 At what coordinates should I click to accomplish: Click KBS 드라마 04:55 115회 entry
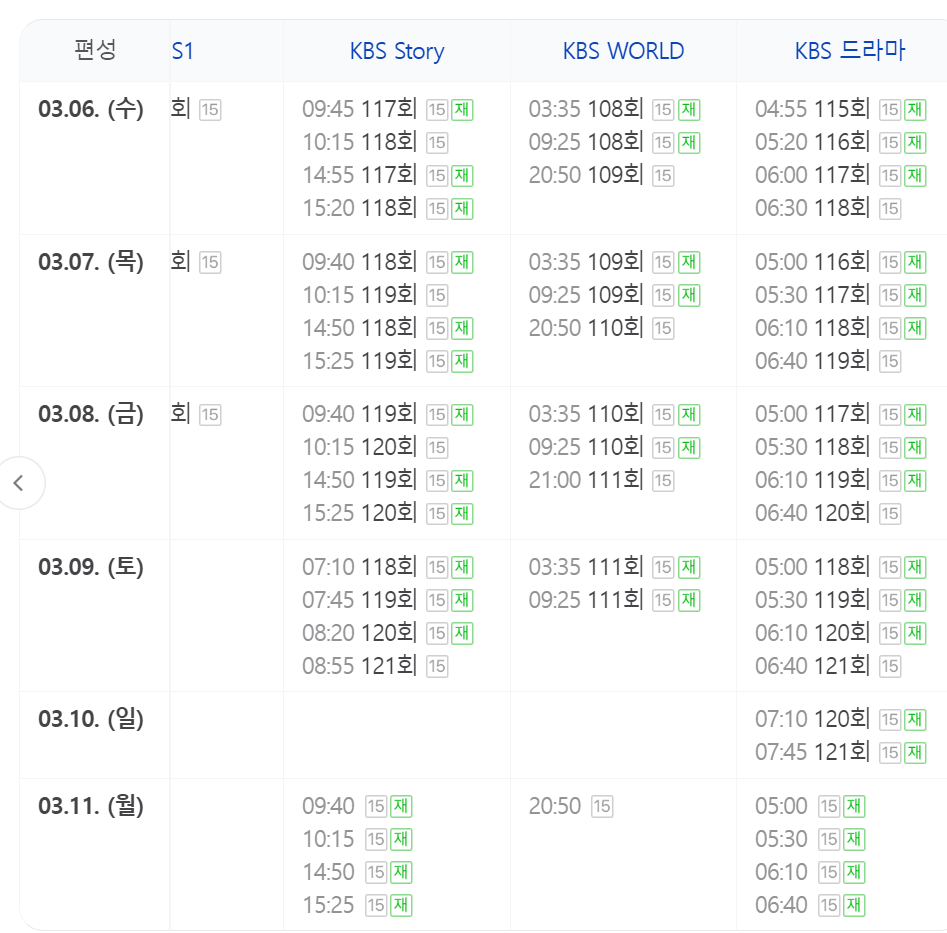coord(840,109)
